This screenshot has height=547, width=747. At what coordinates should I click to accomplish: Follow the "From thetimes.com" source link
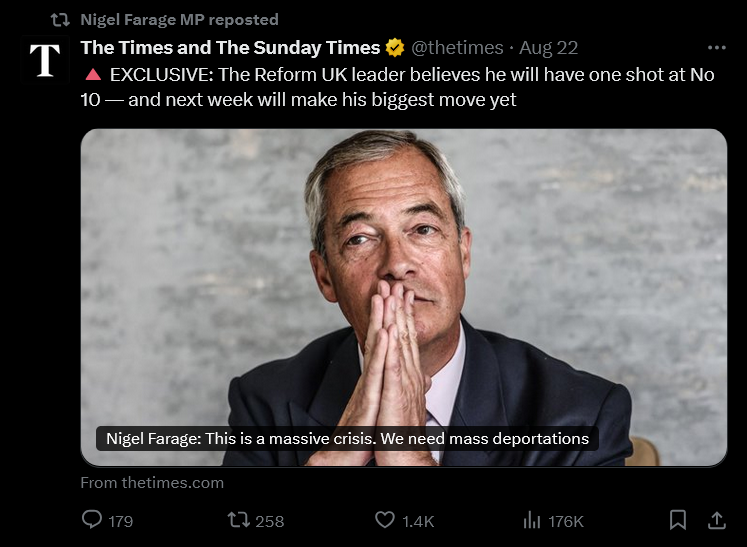coord(152,483)
